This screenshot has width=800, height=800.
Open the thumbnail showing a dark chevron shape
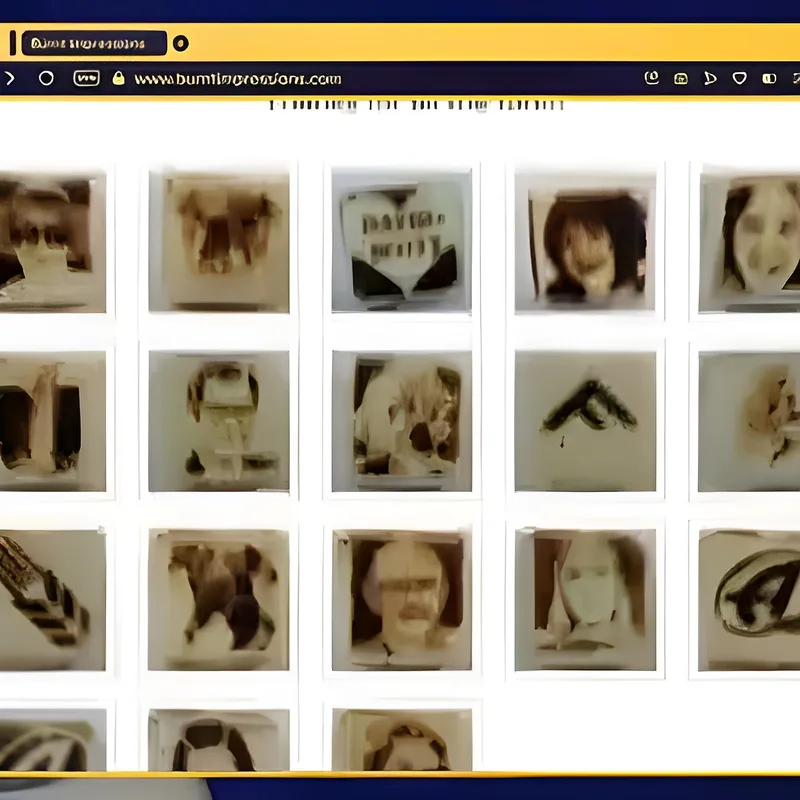click(x=585, y=421)
